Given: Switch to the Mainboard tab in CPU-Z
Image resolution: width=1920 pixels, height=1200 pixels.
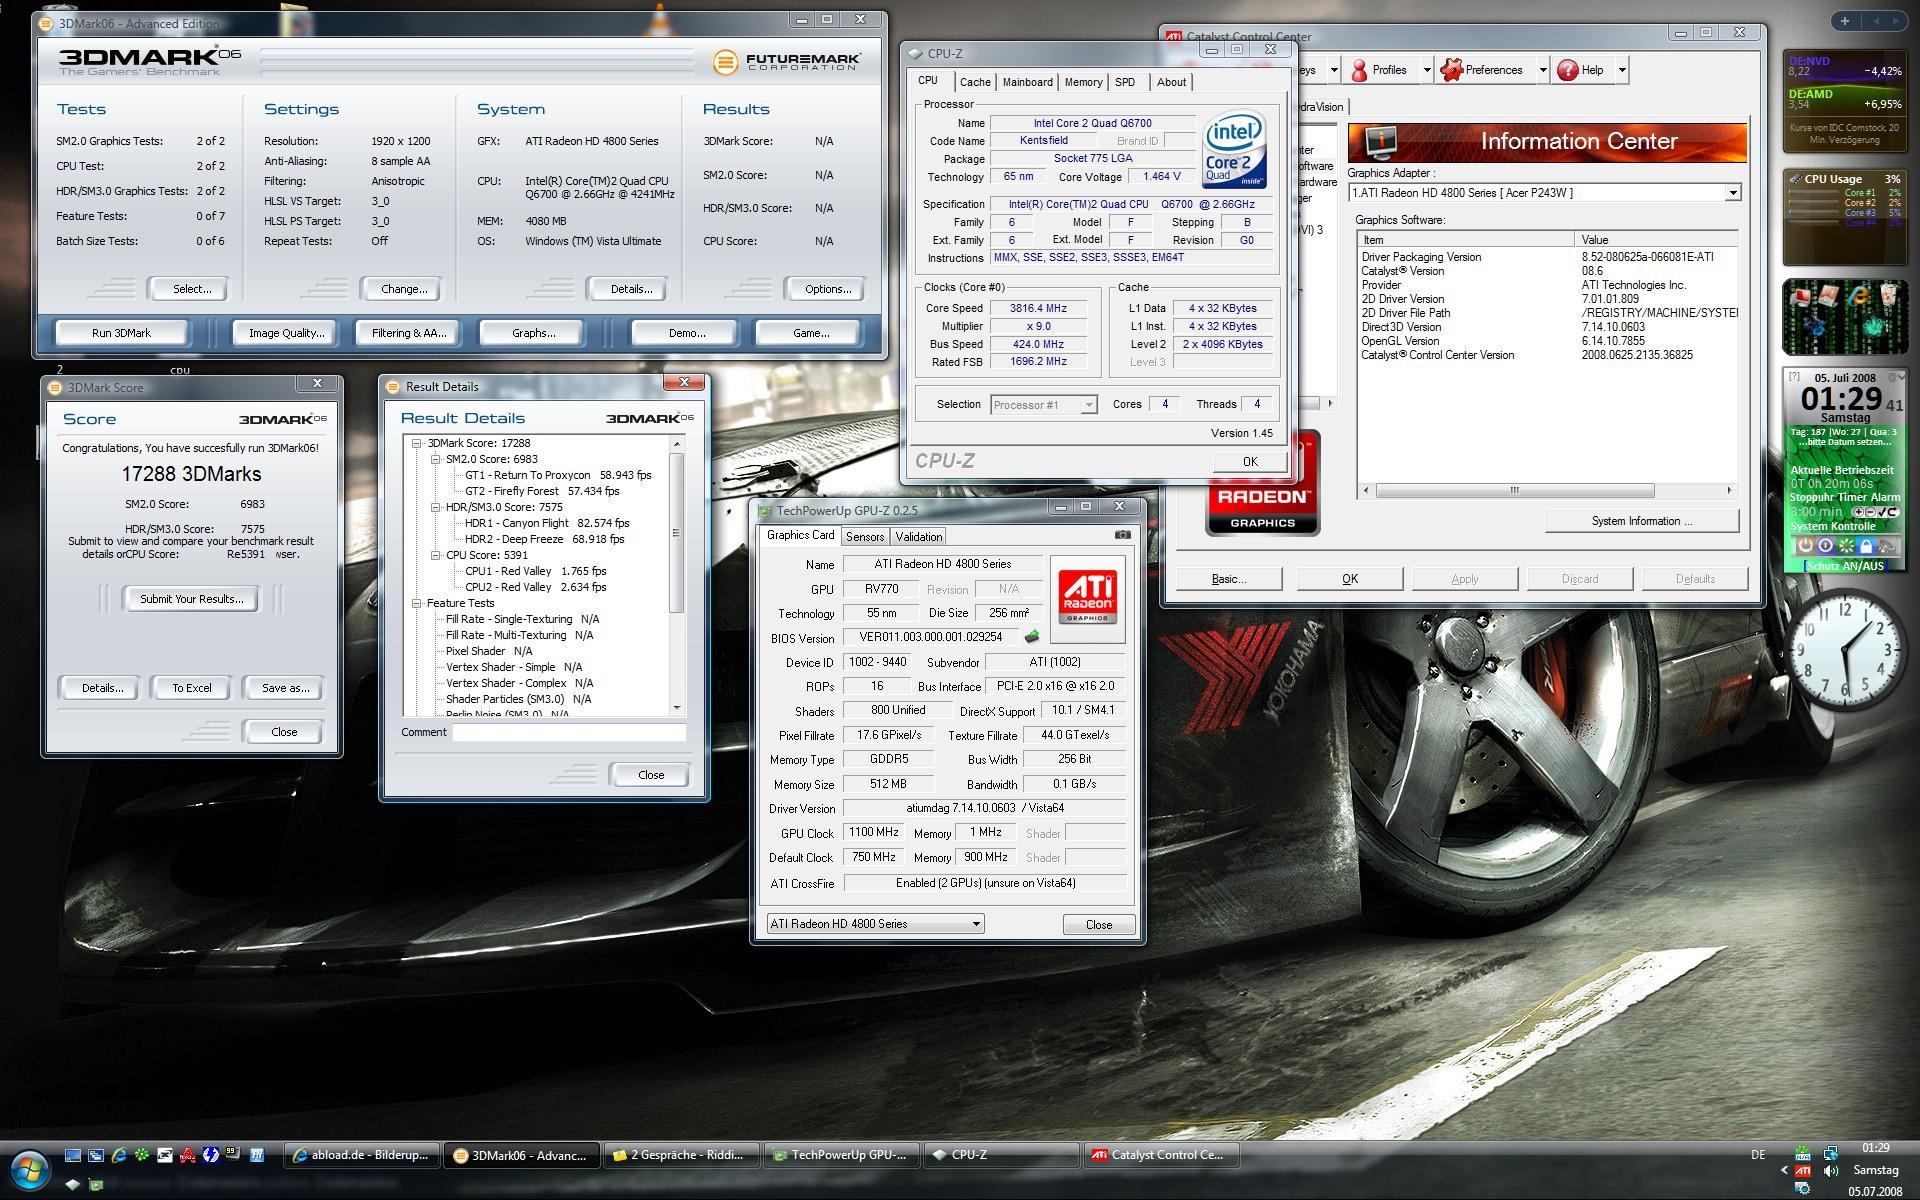Looking at the screenshot, I should [1027, 82].
